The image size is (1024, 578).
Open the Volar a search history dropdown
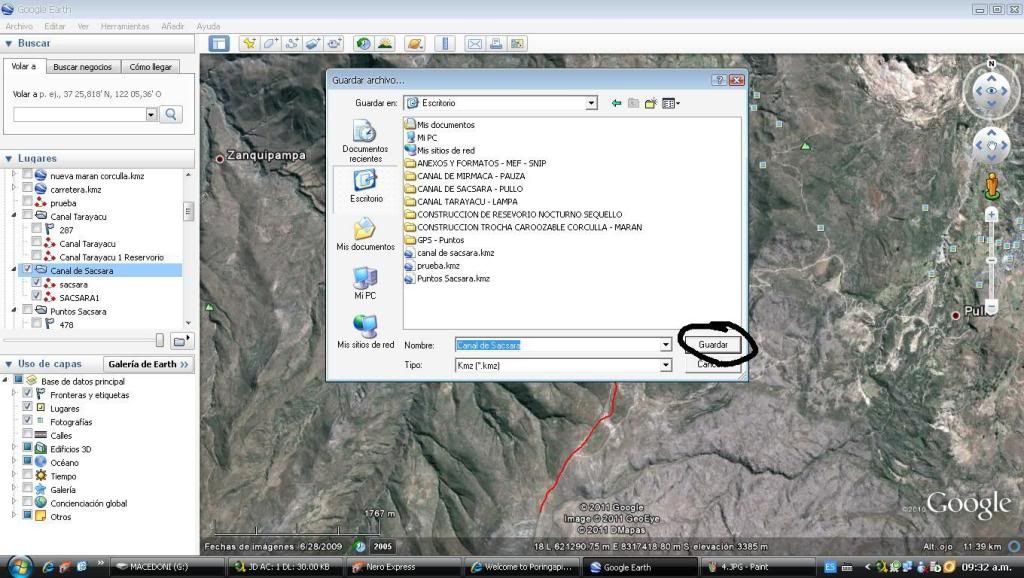point(152,114)
